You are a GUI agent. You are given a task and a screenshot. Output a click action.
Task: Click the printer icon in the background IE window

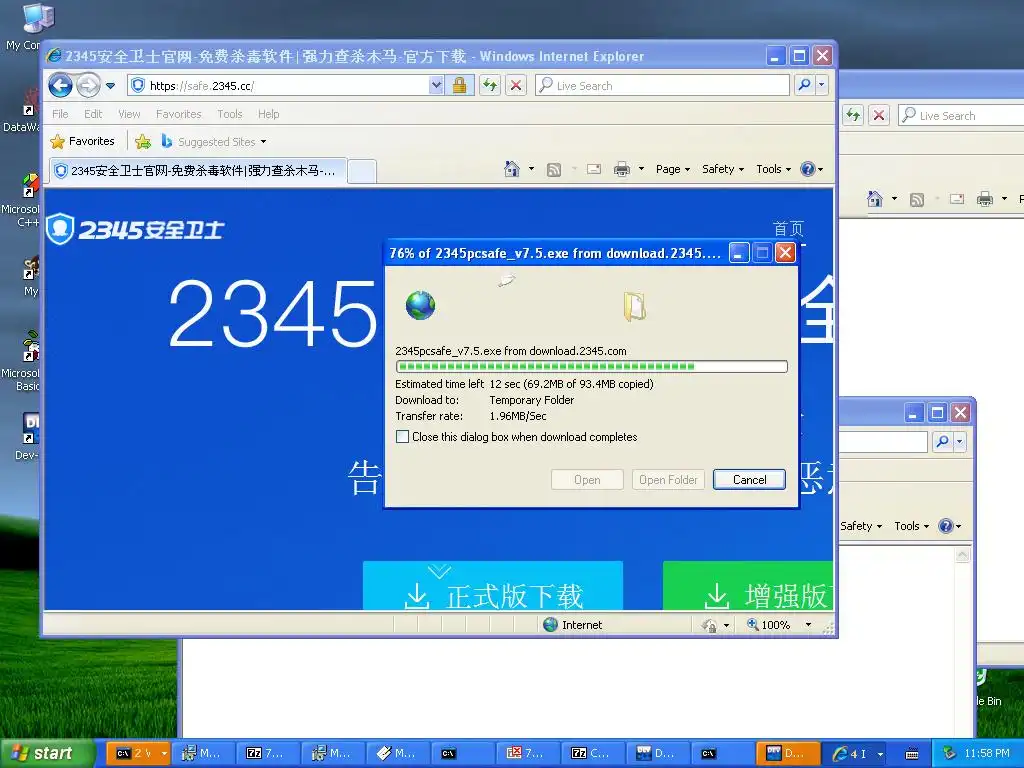[985, 199]
